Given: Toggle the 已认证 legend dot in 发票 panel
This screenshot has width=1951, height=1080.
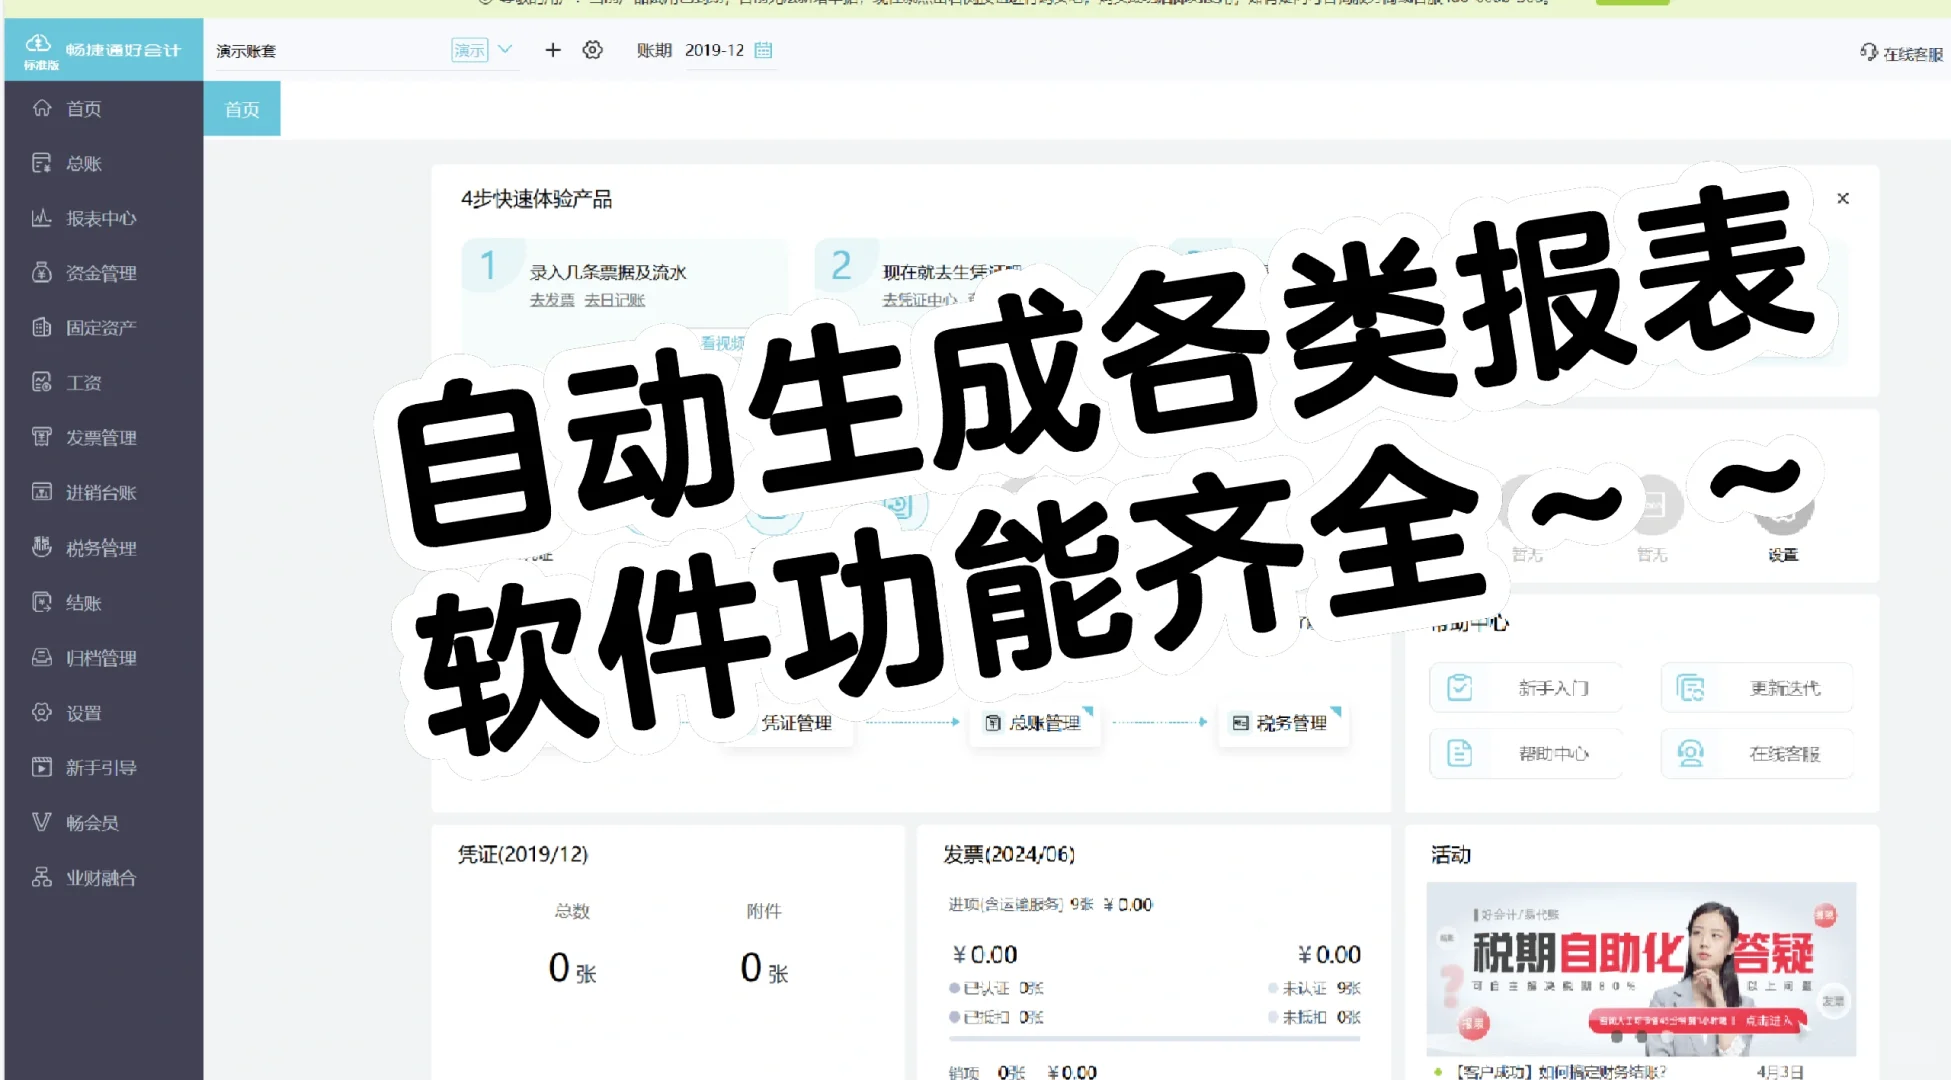Looking at the screenshot, I should tap(952, 988).
